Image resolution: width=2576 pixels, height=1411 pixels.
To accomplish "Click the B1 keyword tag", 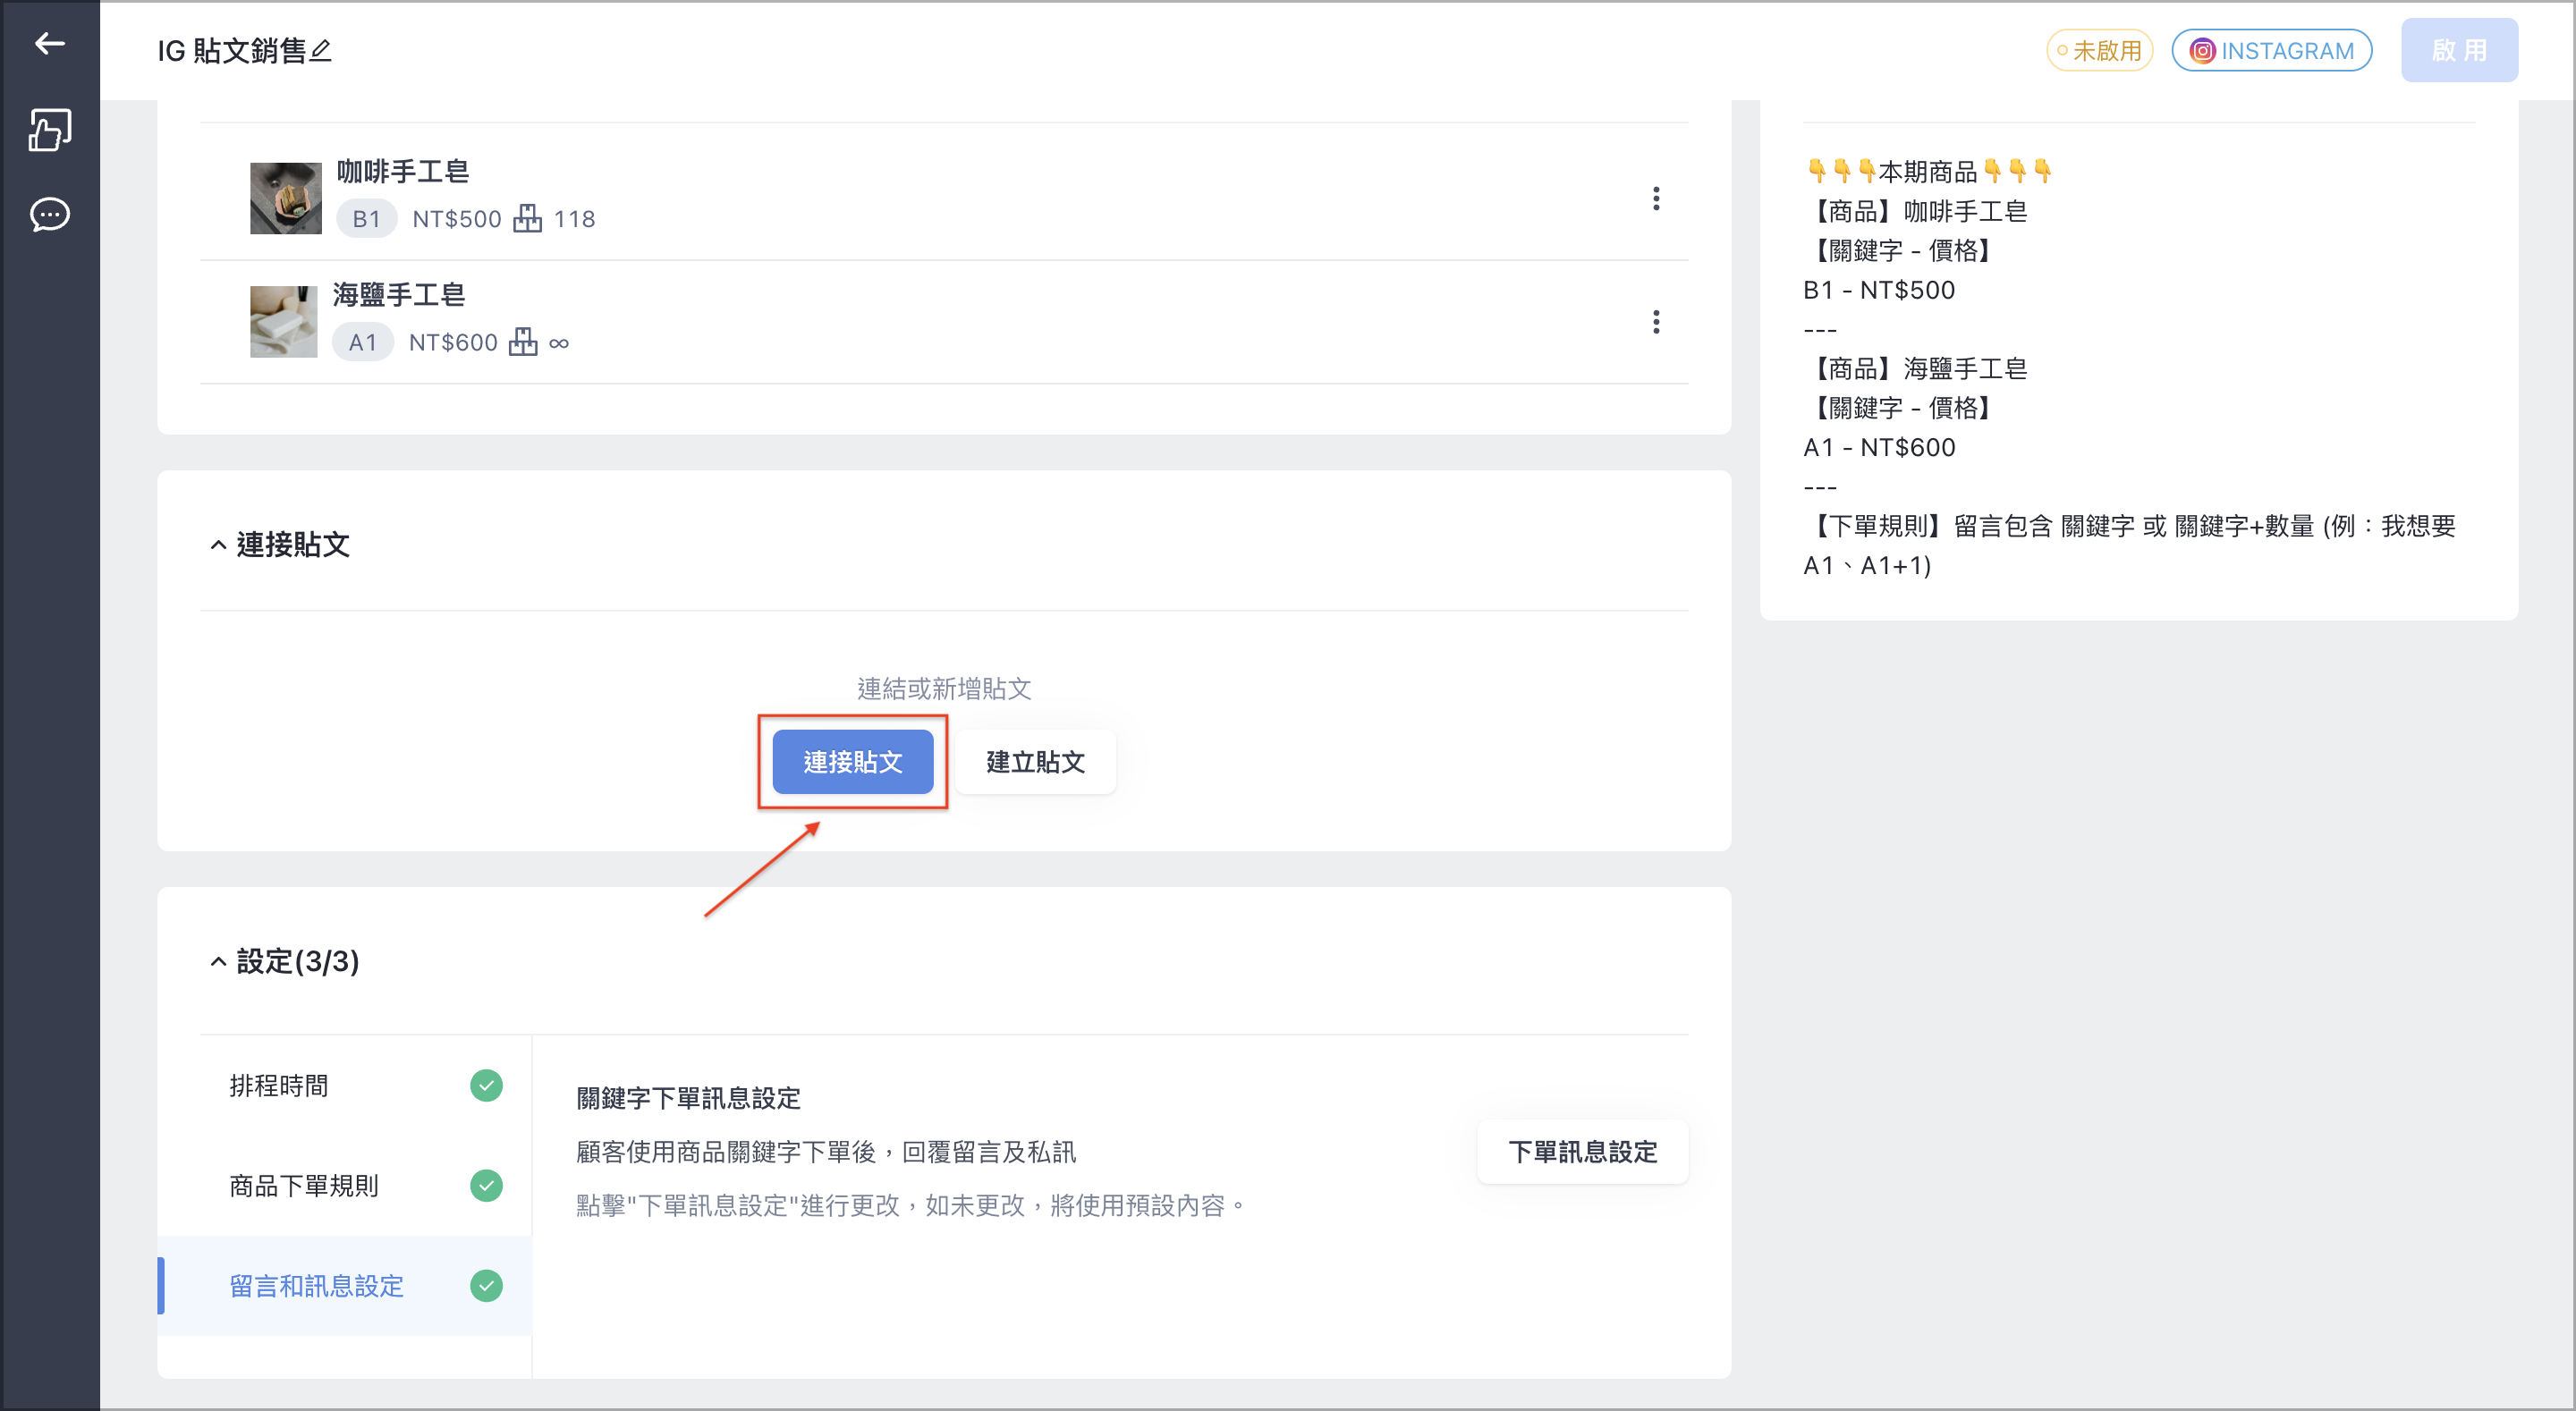I will click(x=366, y=219).
